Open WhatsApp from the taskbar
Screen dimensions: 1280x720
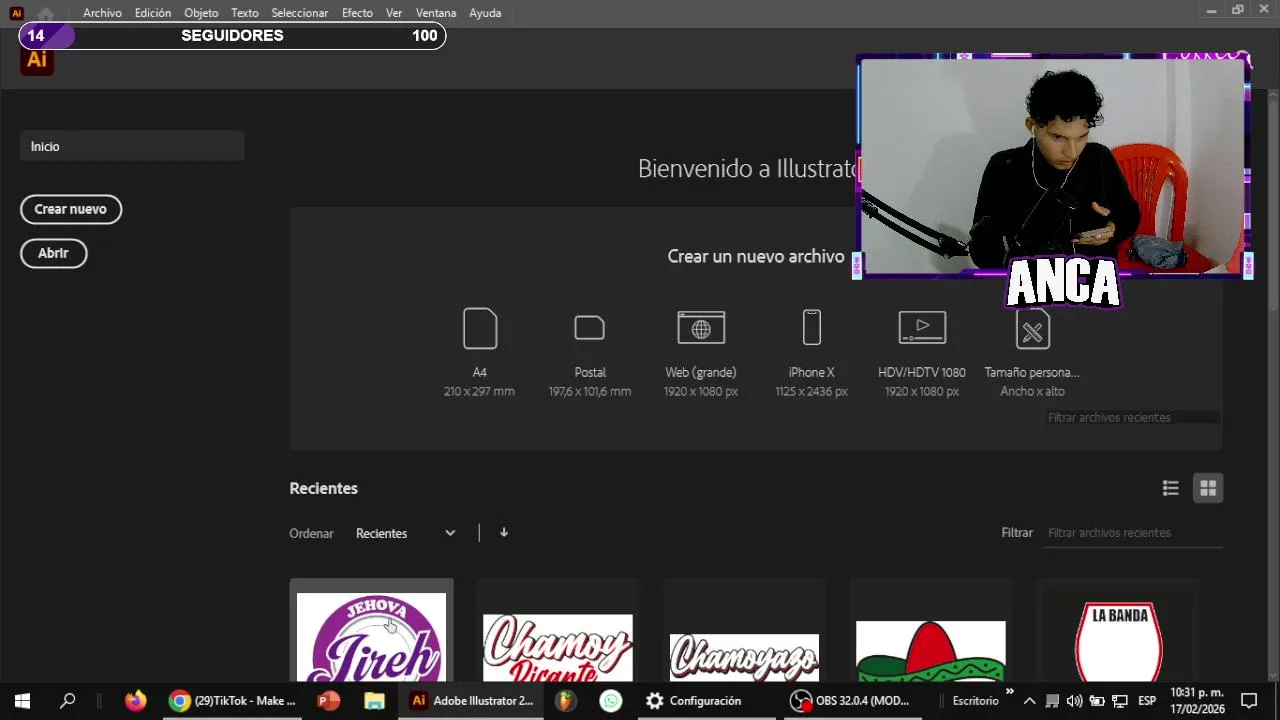611,701
